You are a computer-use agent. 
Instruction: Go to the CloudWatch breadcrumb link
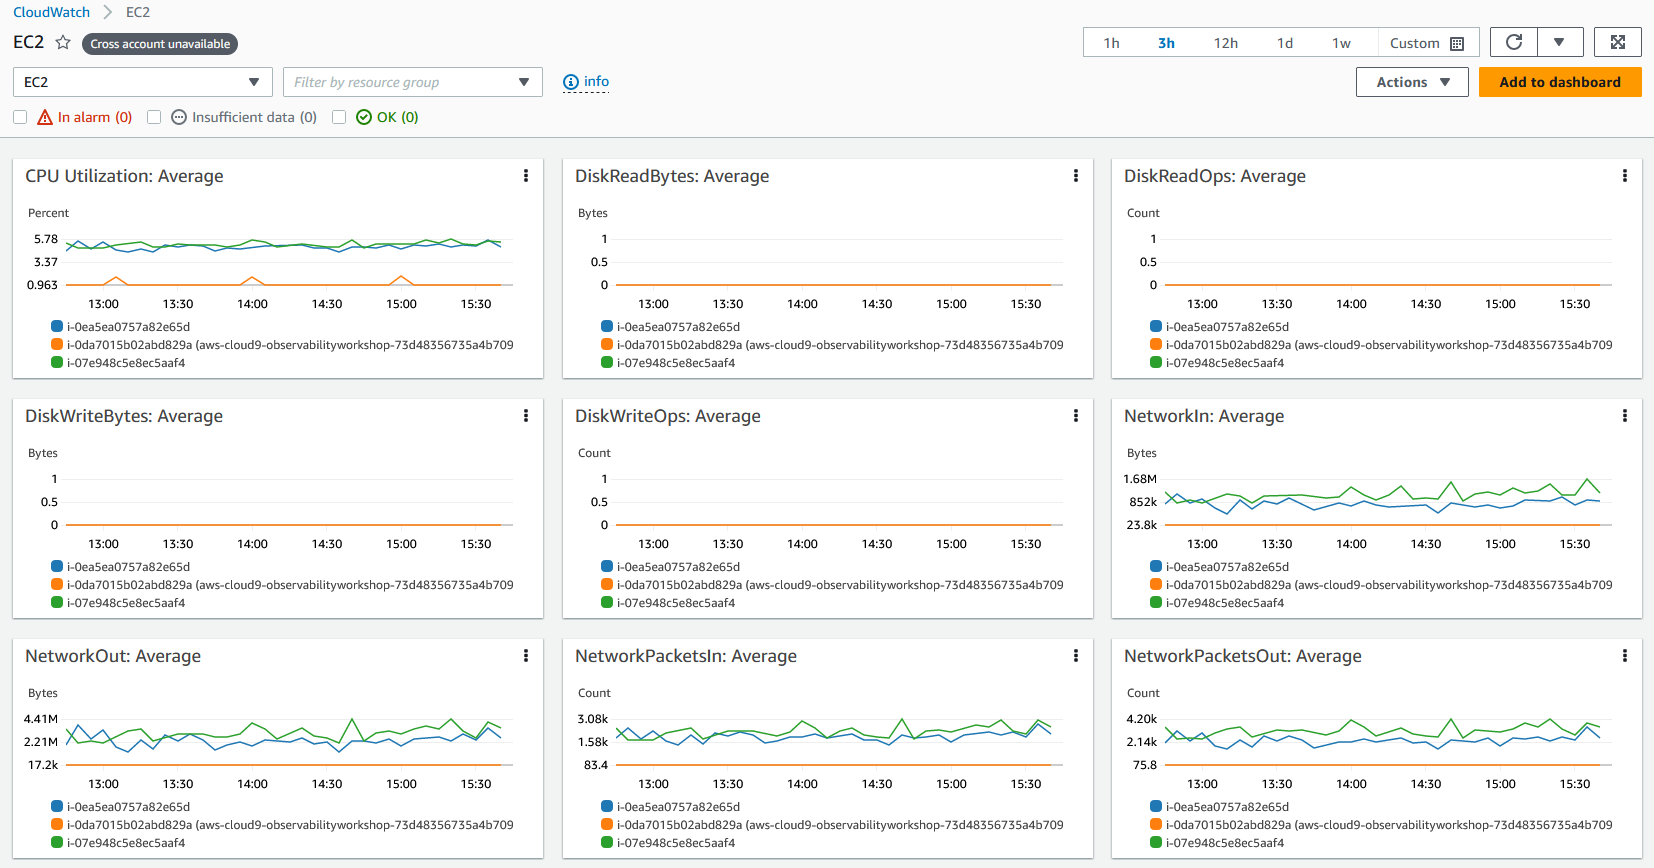pos(52,12)
